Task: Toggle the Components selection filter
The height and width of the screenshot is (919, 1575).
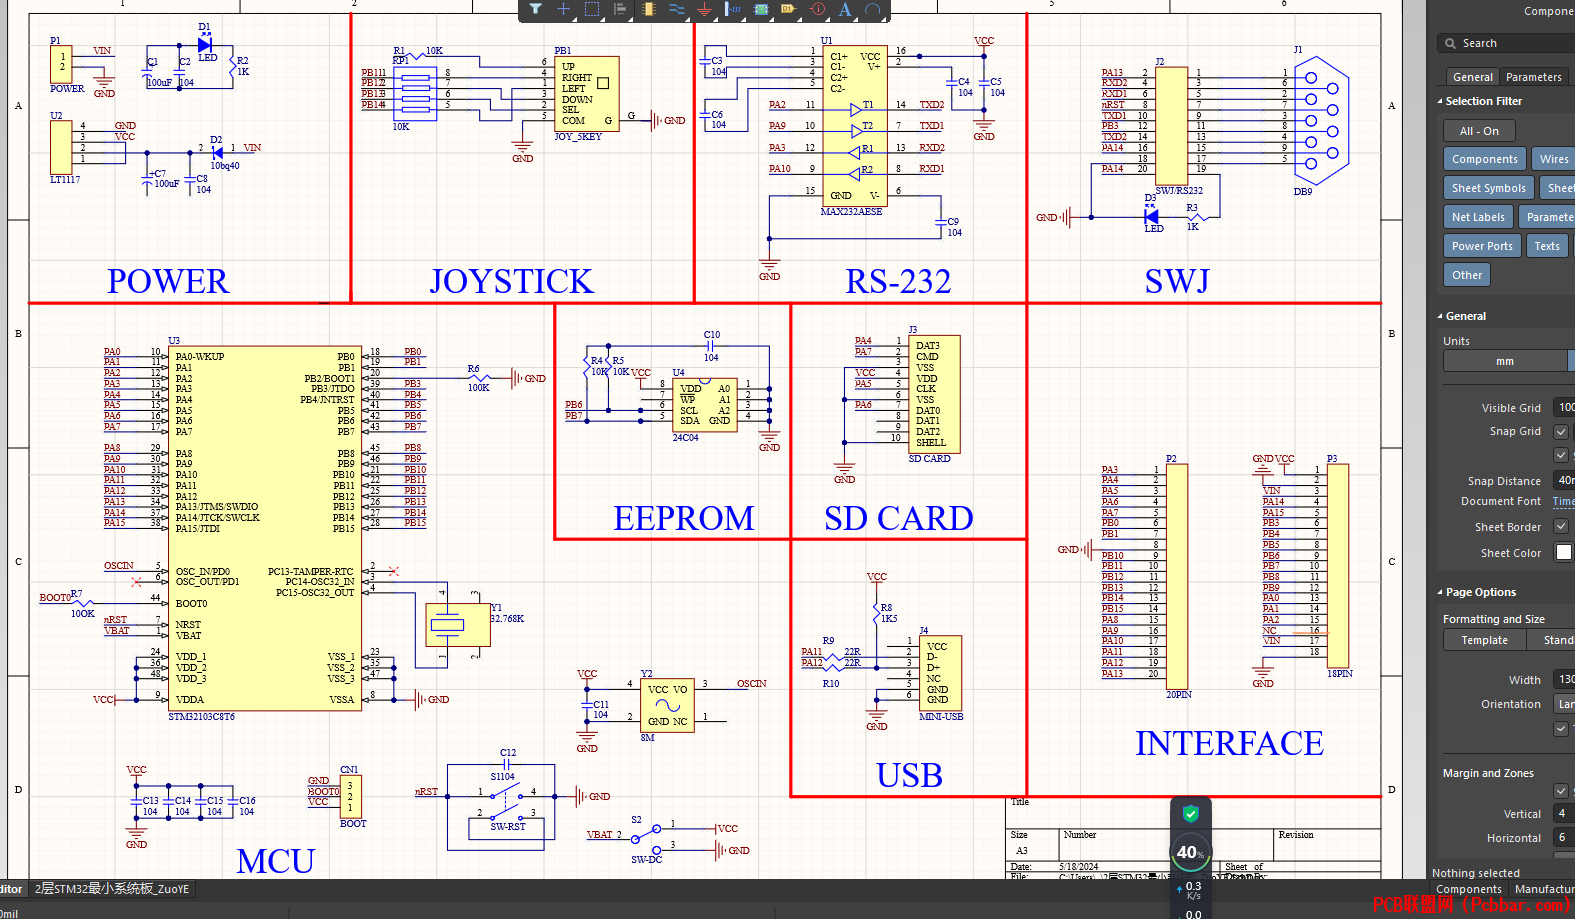Action: 1484,159
